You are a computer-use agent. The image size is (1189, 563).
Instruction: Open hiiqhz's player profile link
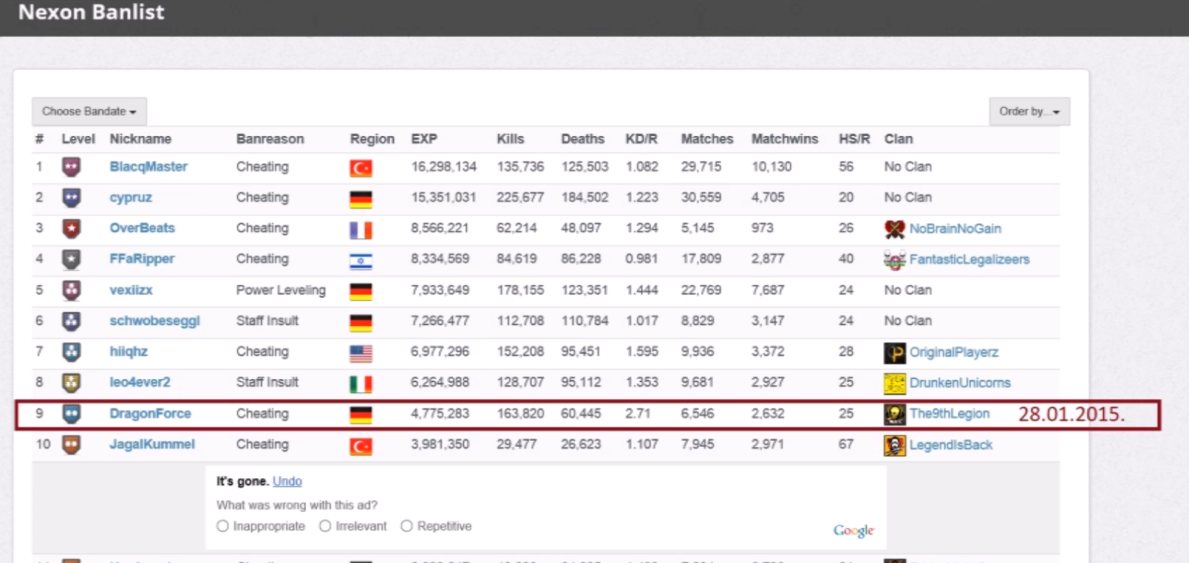[128, 352]
